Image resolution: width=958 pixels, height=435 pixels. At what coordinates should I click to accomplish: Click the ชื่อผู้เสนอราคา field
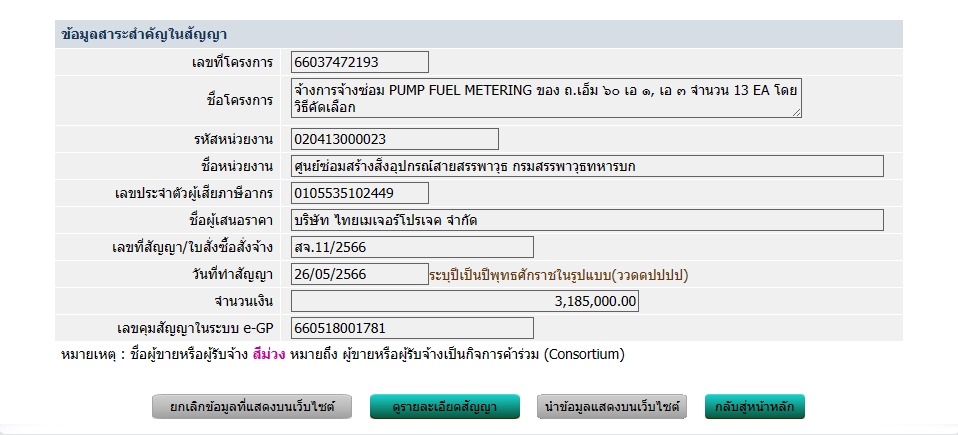pos(587,220)
